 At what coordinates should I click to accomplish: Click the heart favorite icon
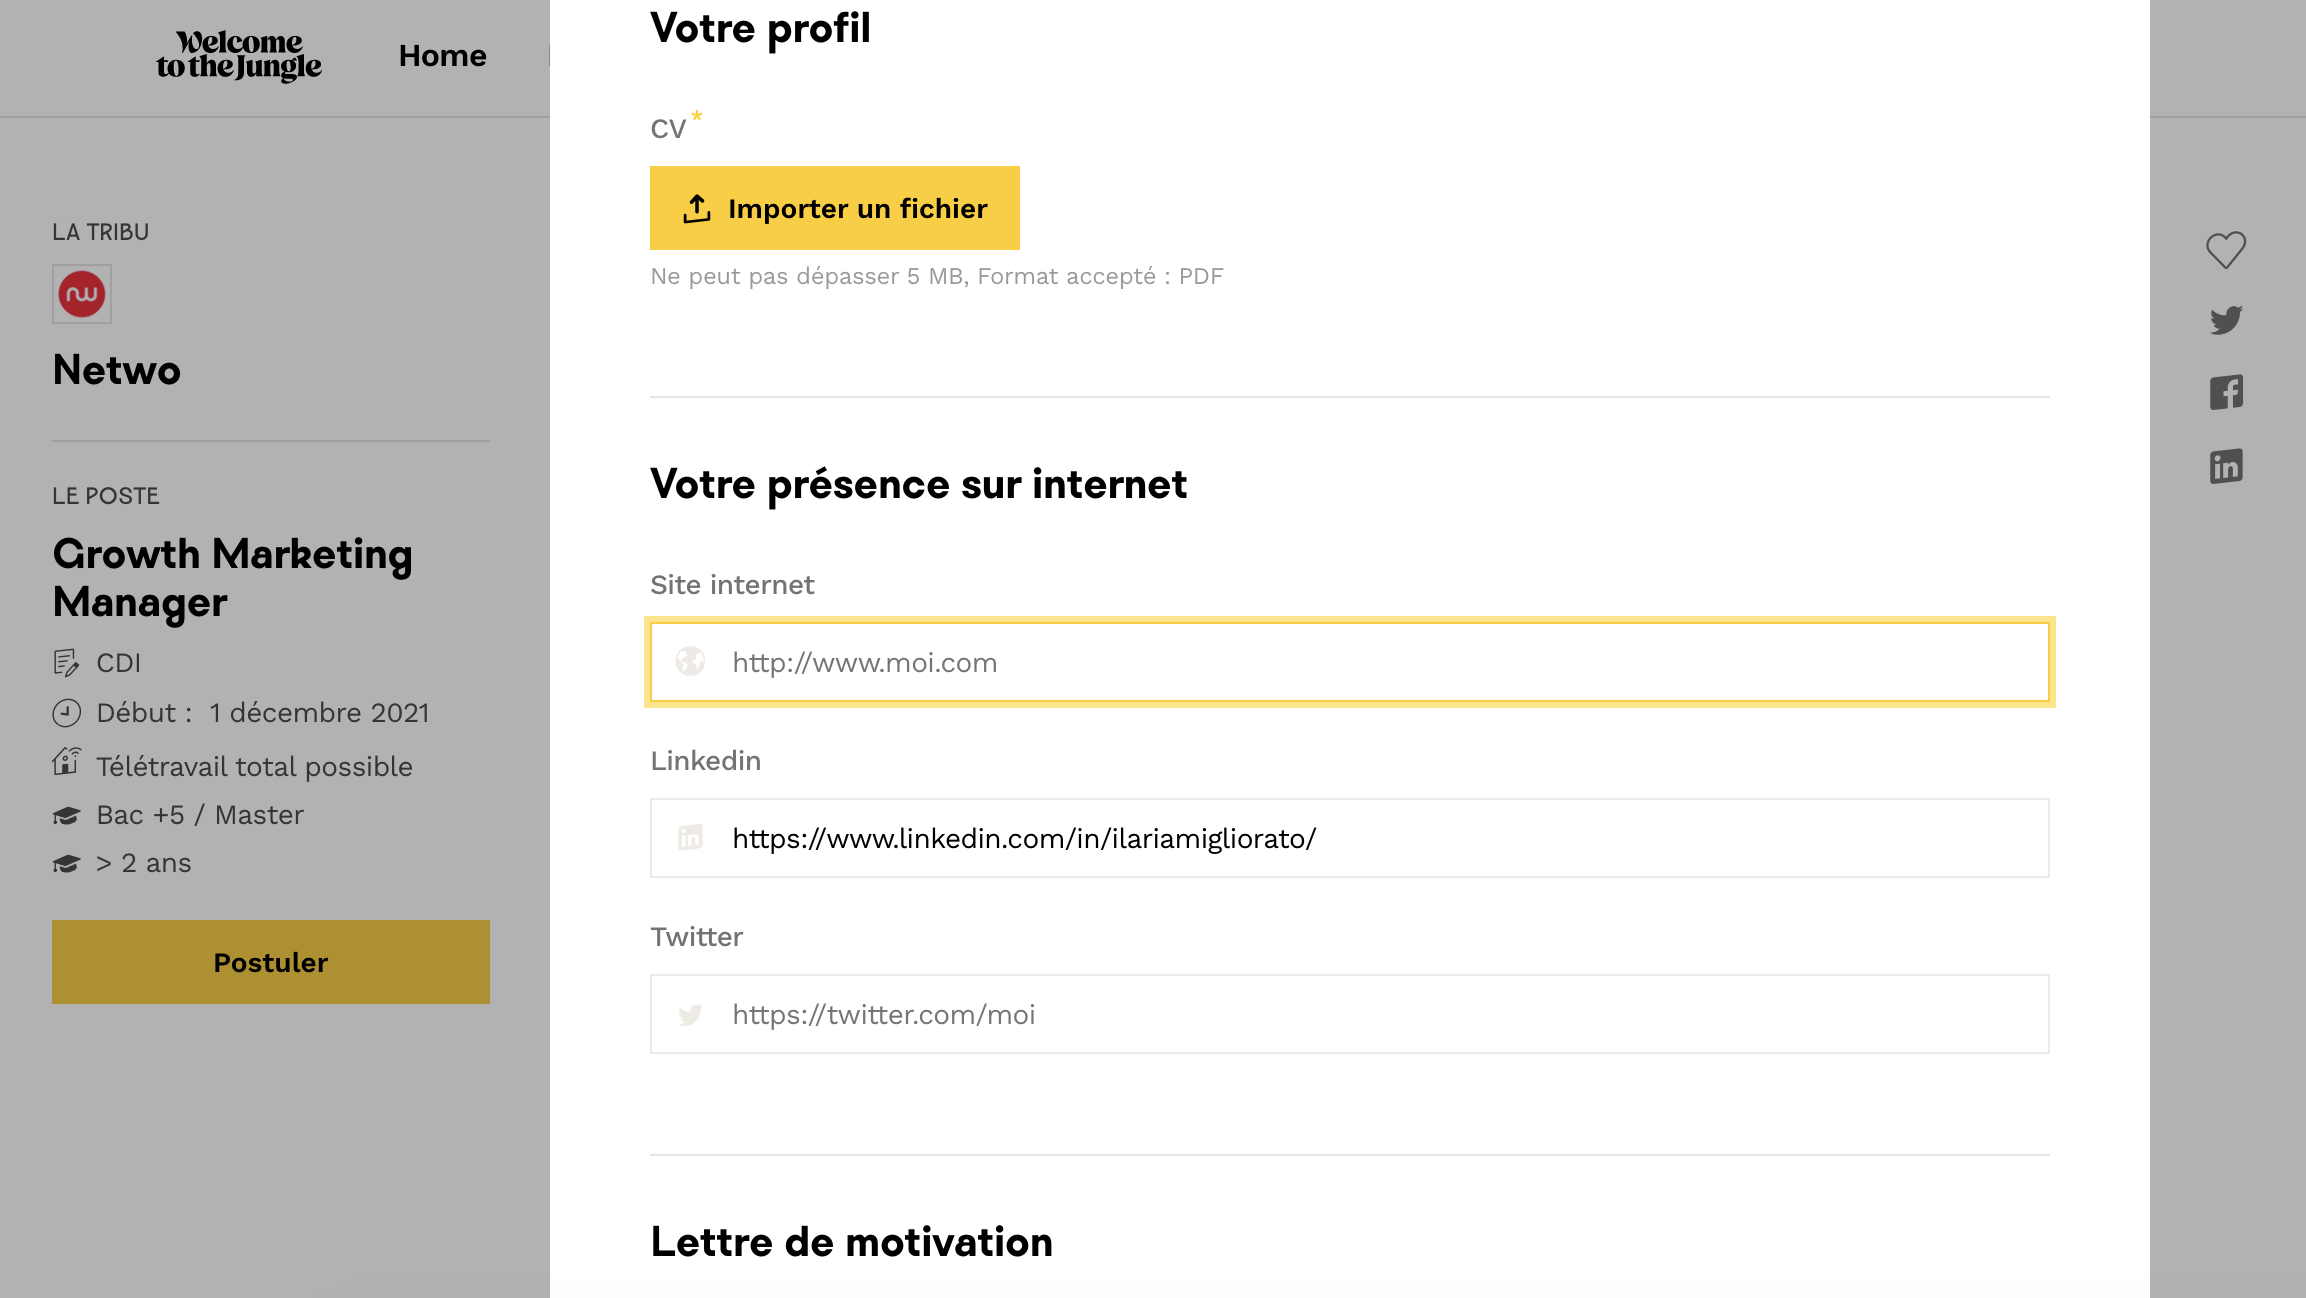(2226, 250)
